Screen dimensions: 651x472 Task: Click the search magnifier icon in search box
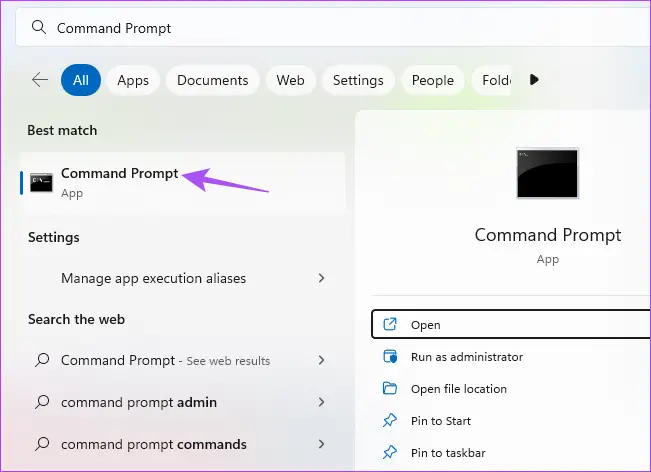coord(40,28)
